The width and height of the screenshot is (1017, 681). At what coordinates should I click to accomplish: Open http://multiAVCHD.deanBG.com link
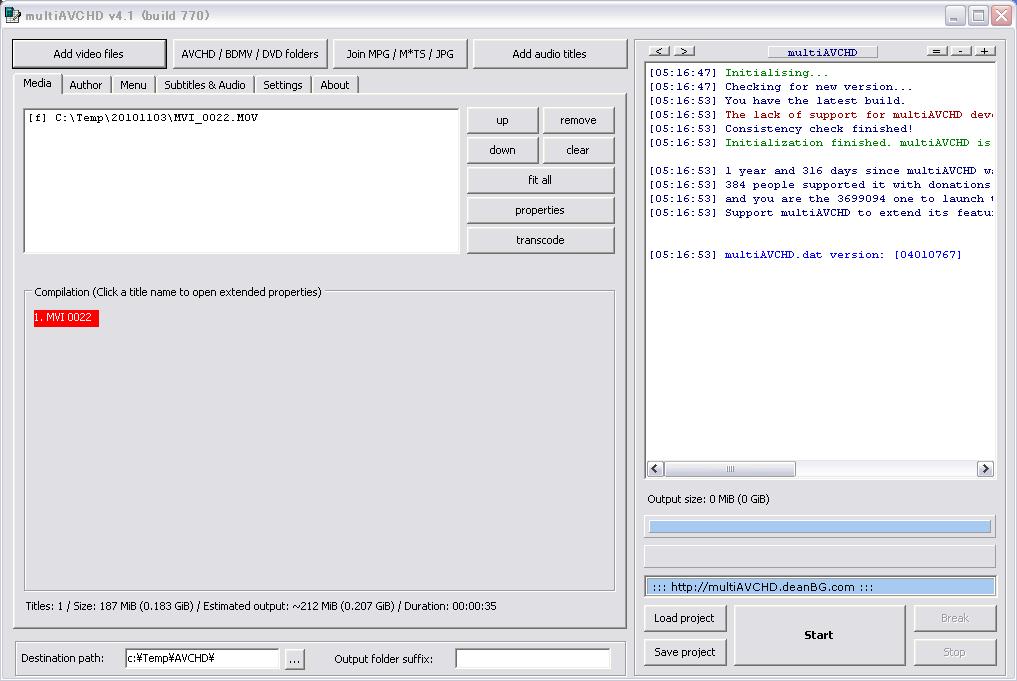820,587
